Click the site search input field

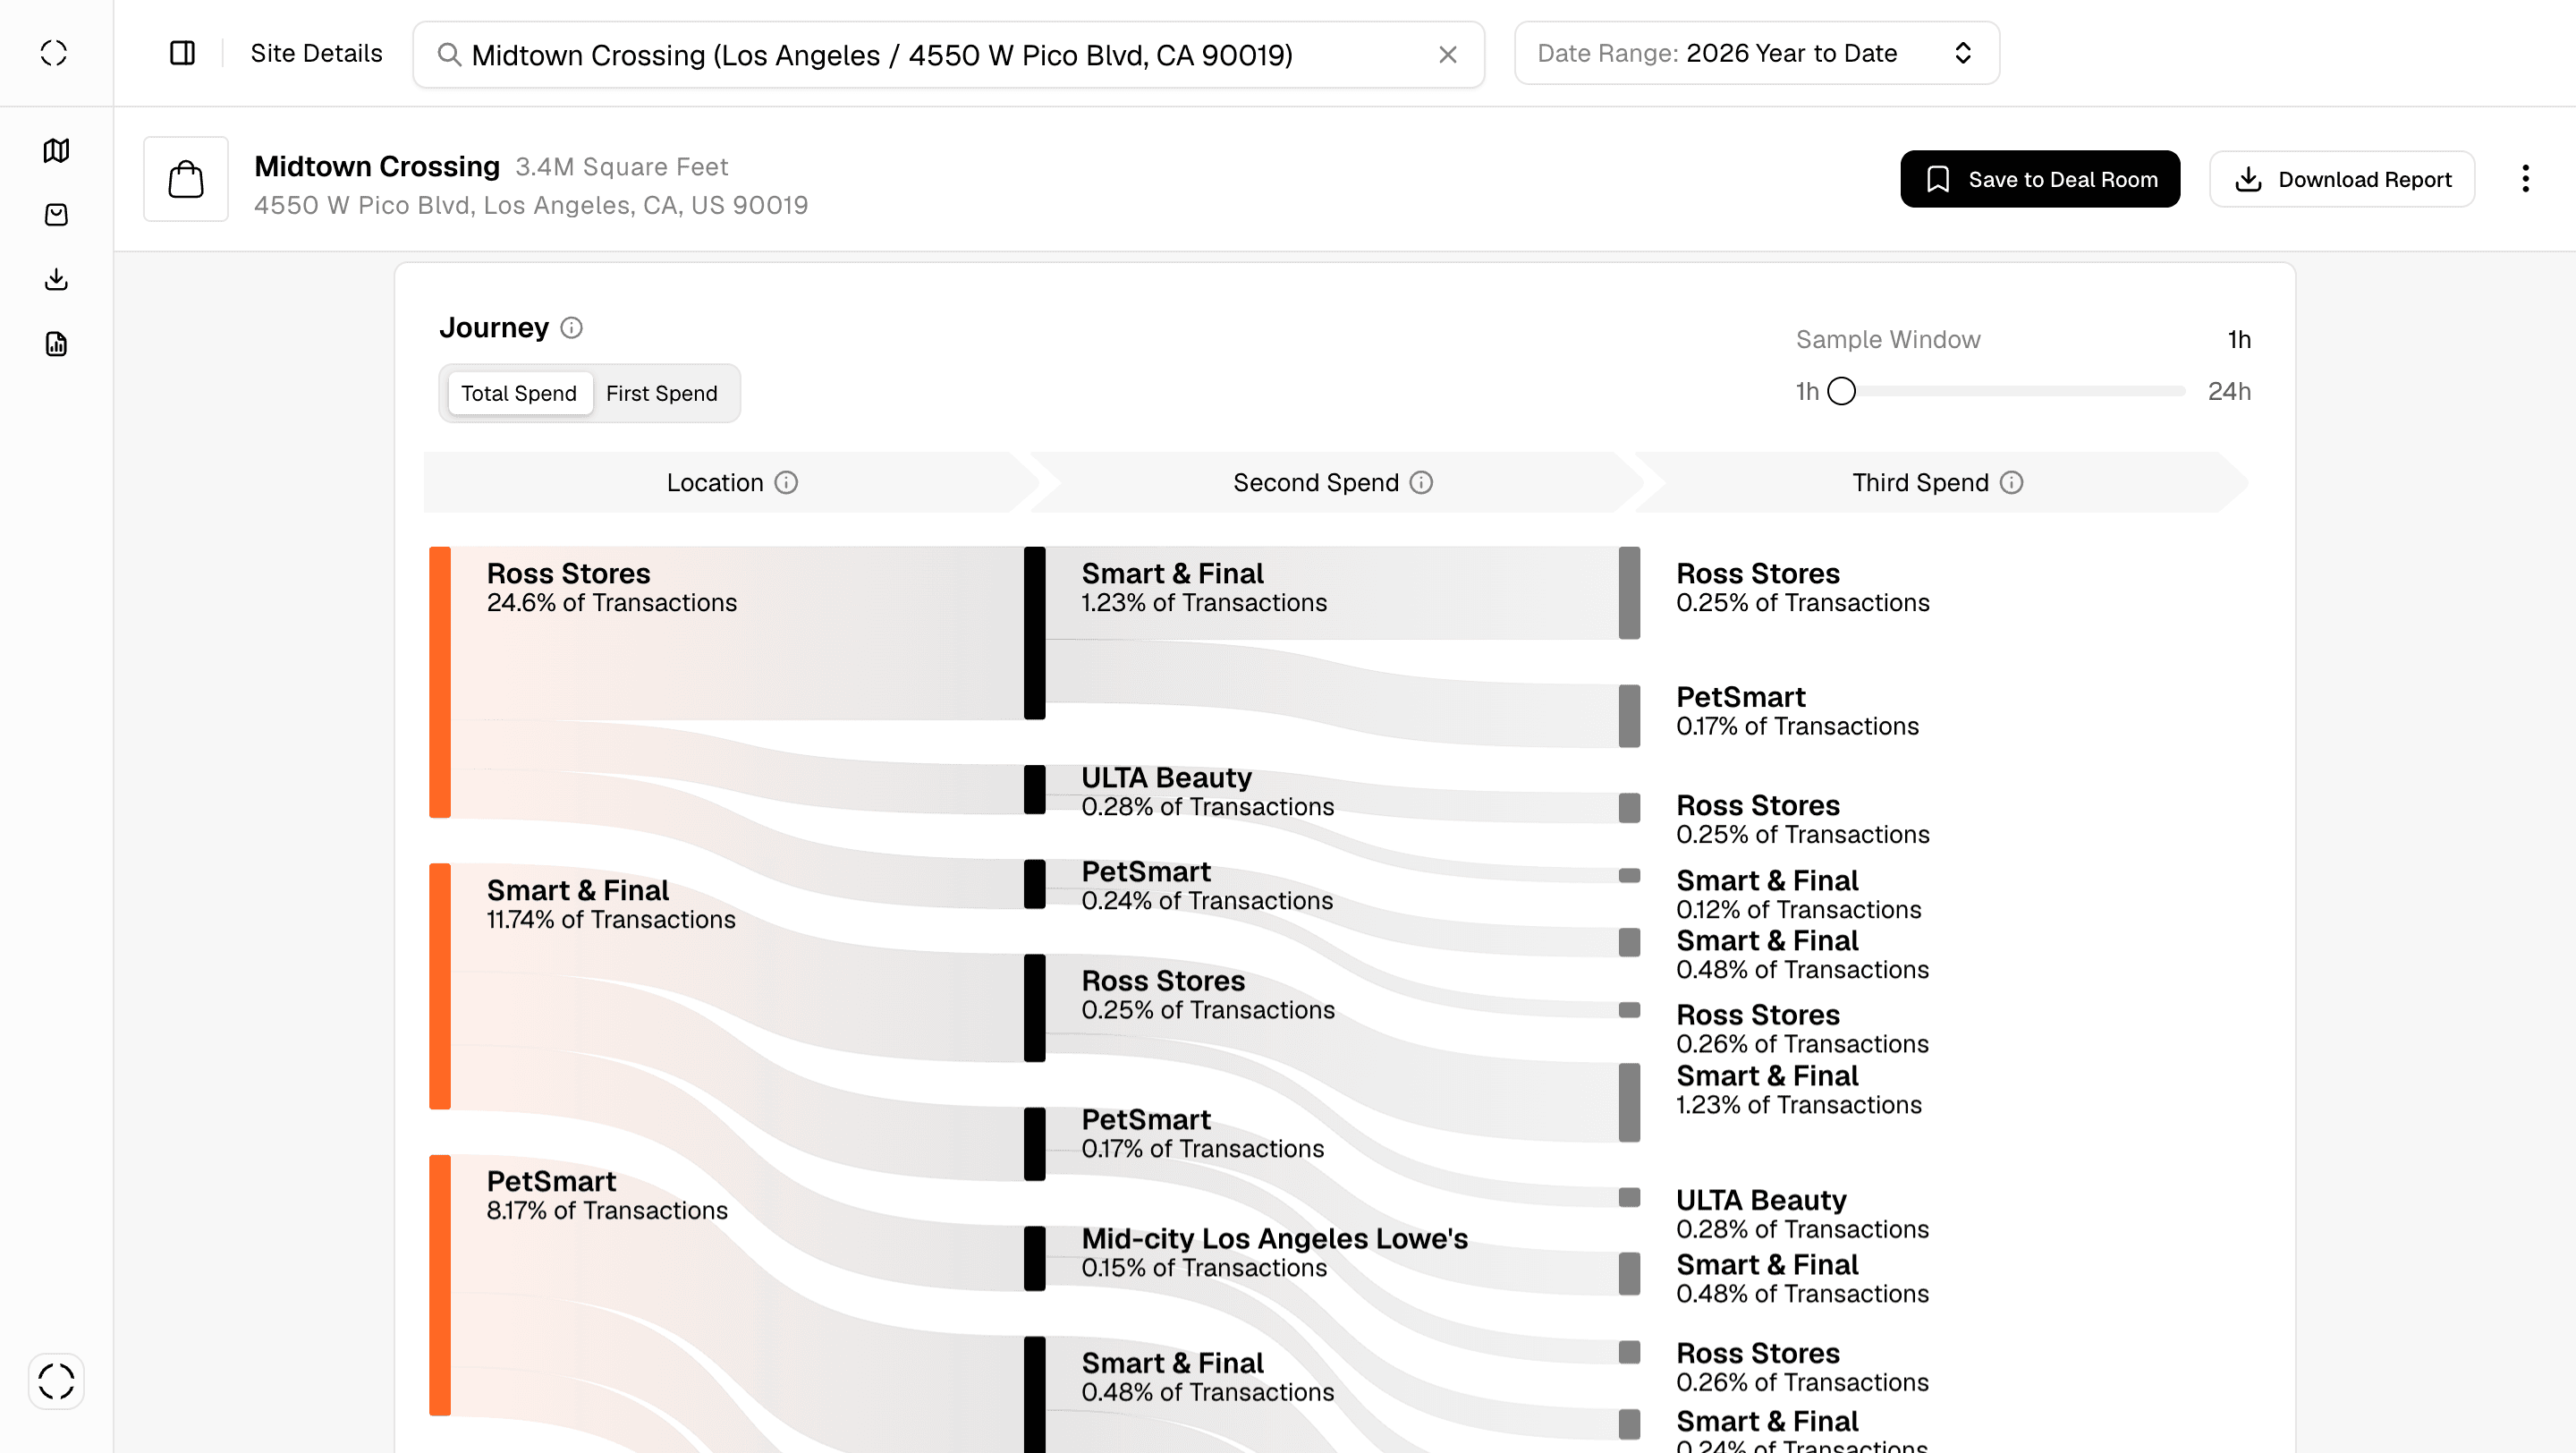point(948,55)
